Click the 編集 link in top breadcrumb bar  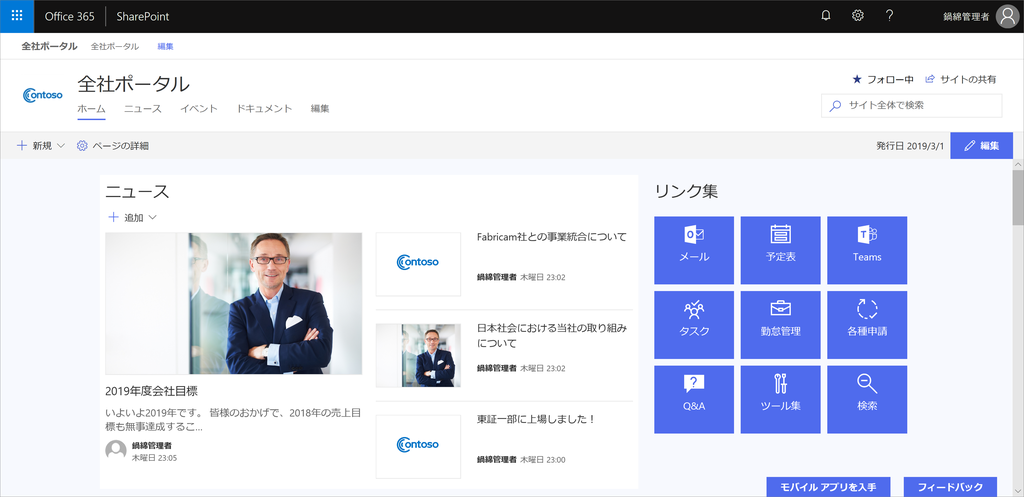pyautogui.click(x=165, y=46)
